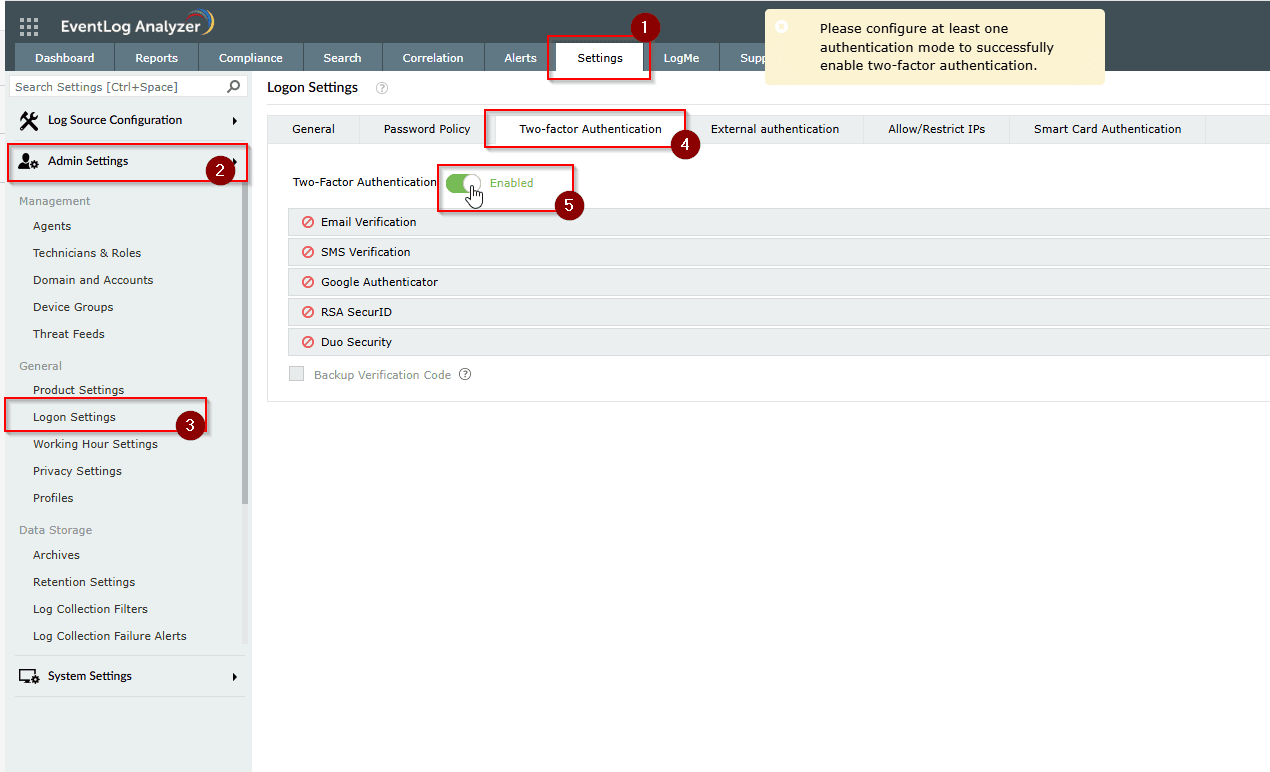Open the Dashboard tab
The image size is (1270, 772).
[x=65, y=58]
